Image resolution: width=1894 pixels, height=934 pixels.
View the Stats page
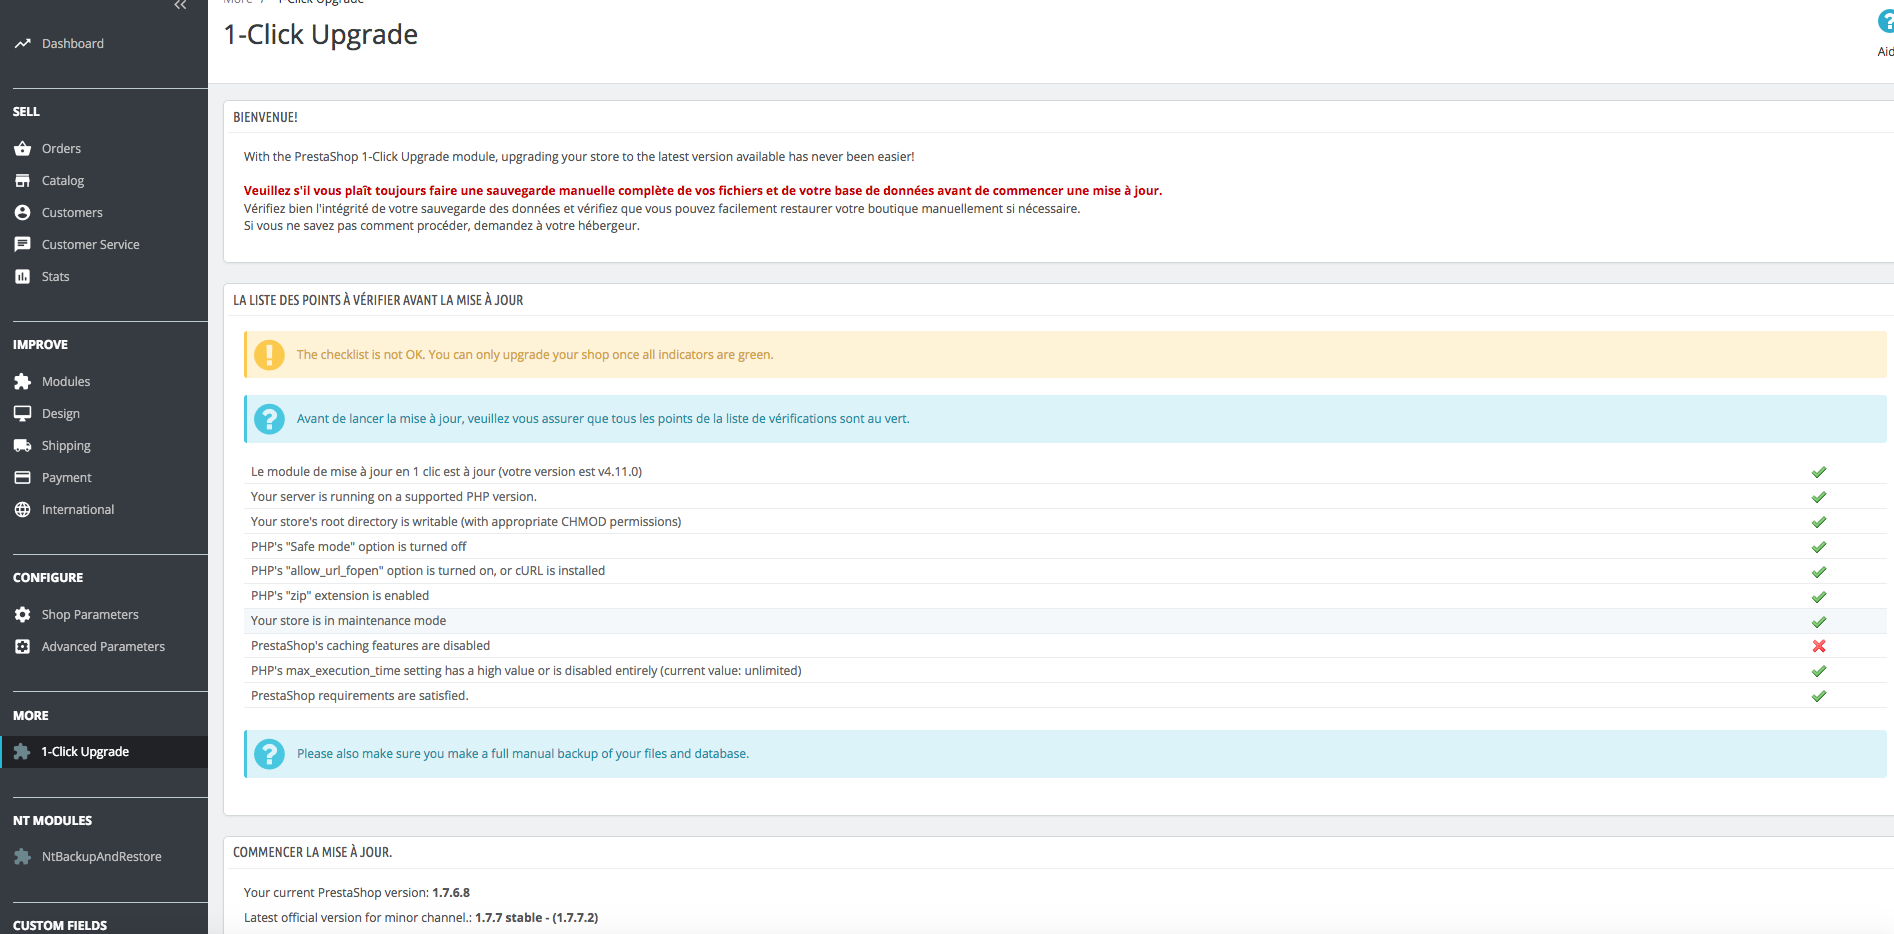click(x=56, y=277)
